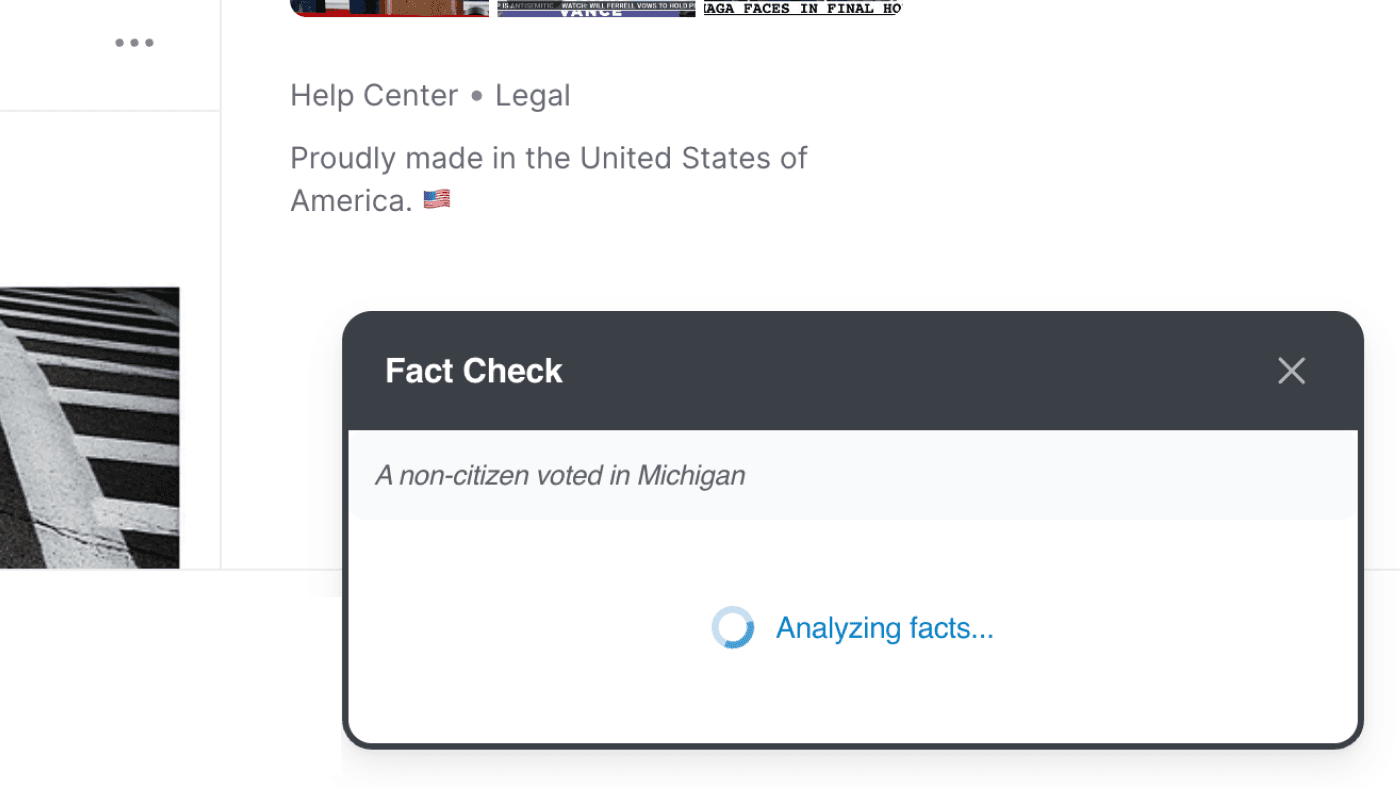Click the black-and-white crosswalk photo
Viewport: 1400px width, 788px height.
point(90,427)
